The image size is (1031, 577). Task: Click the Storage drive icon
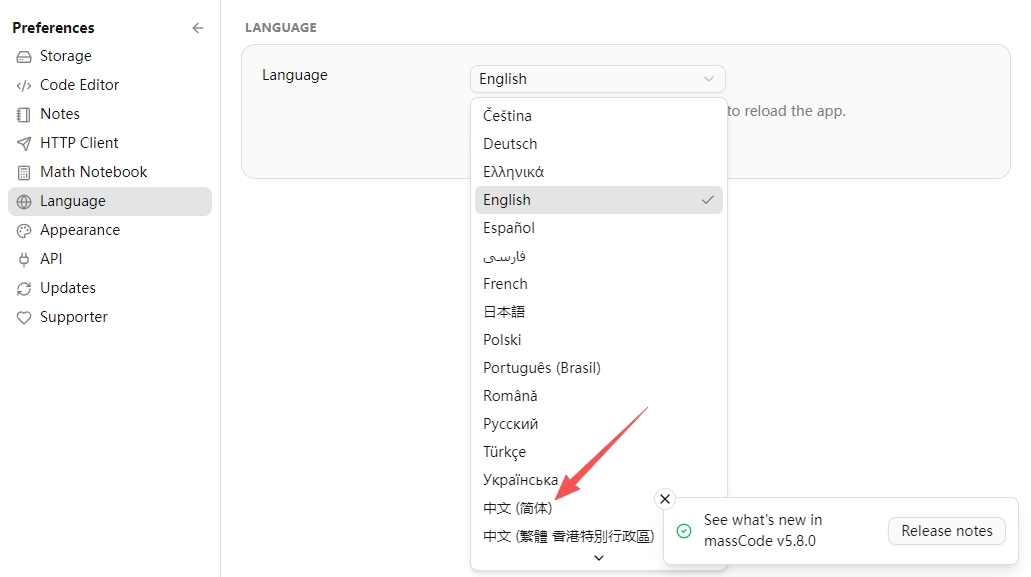click(24, 57)
